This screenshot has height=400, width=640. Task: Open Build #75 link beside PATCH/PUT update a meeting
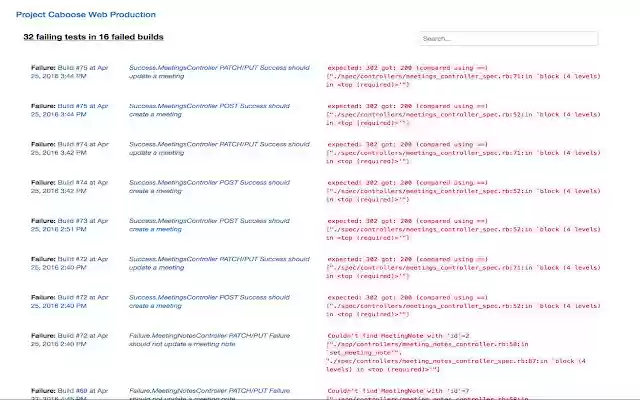click(70, 72)
